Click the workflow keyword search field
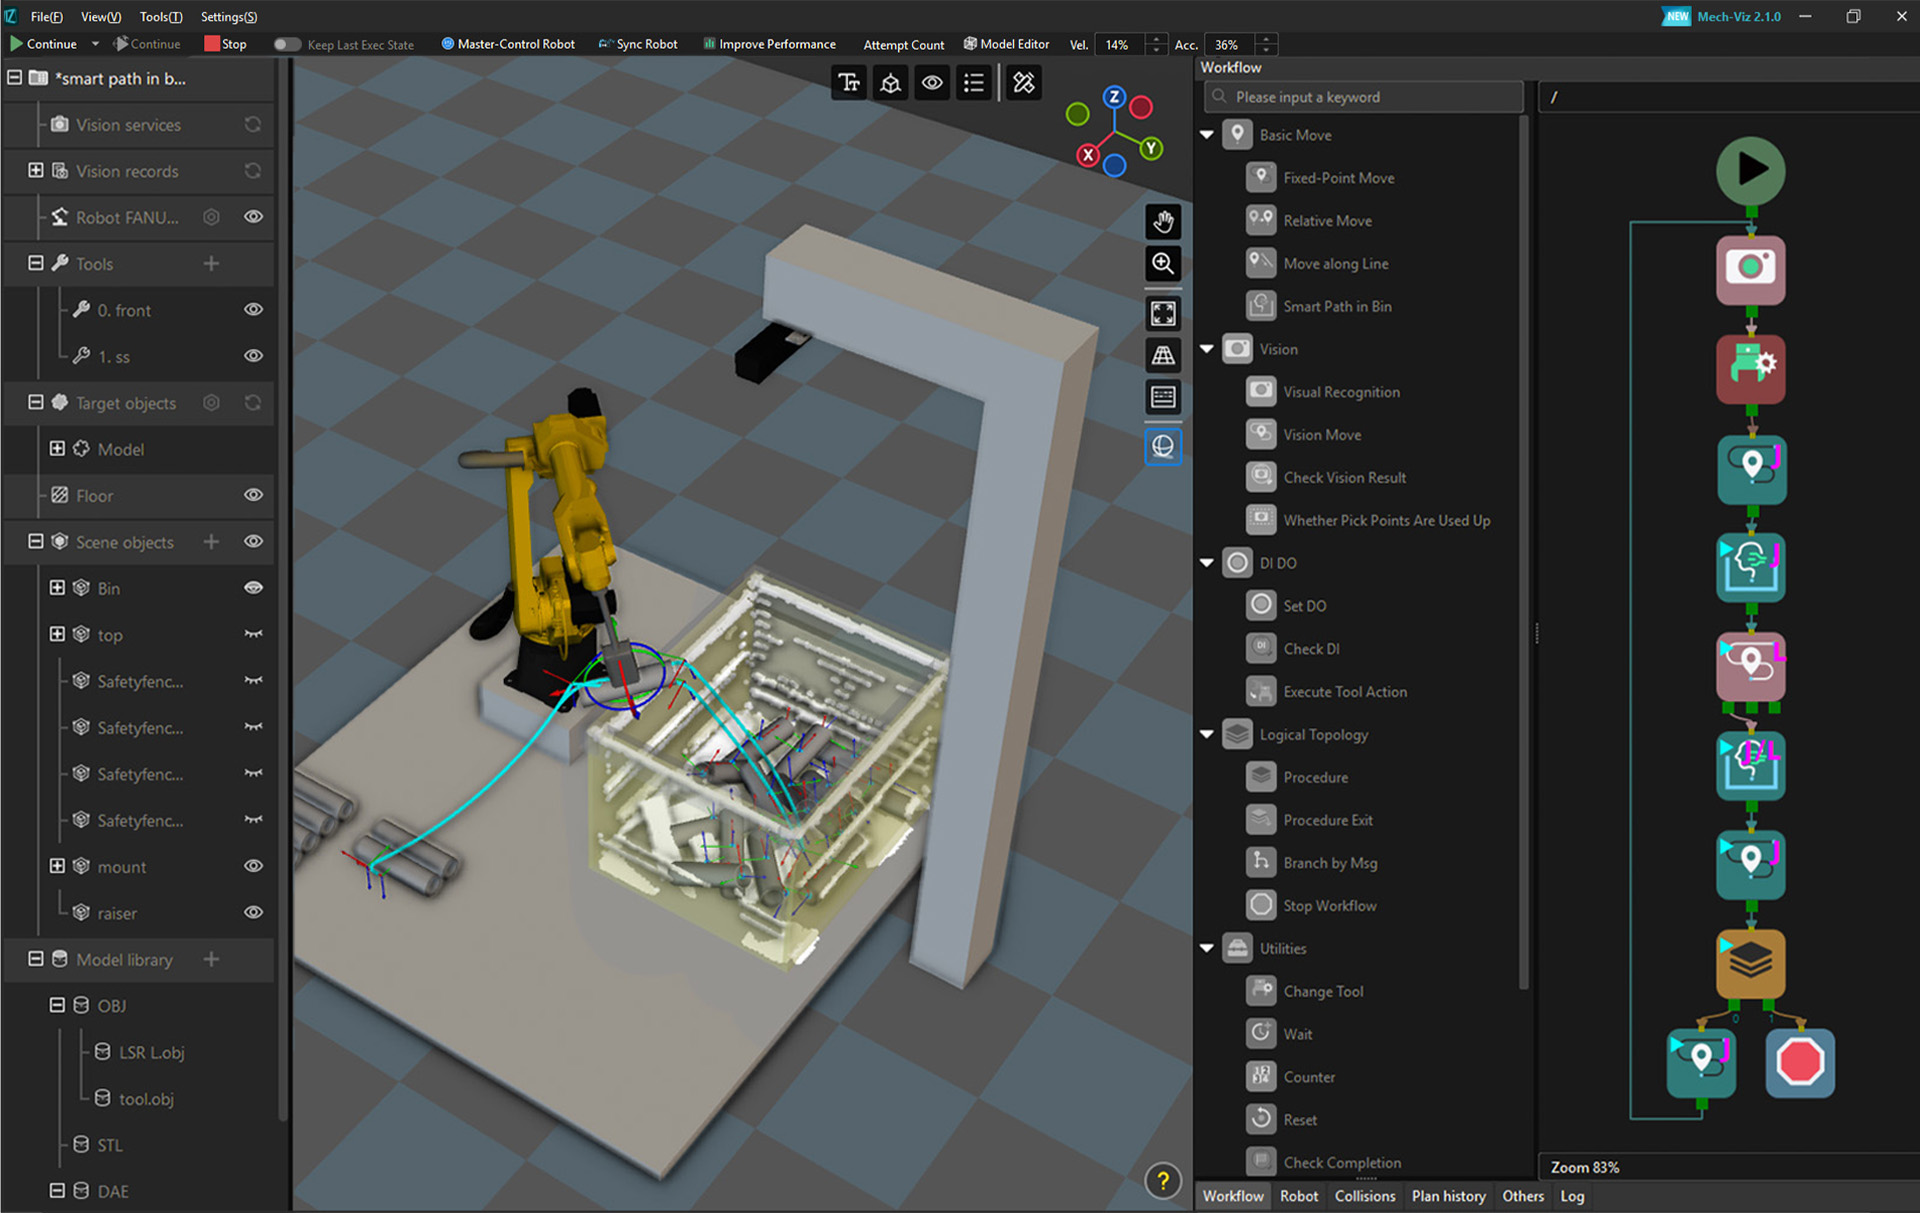Image resolution: width=1920 pixels, height=1213 pixels. tap(1364, 97)
